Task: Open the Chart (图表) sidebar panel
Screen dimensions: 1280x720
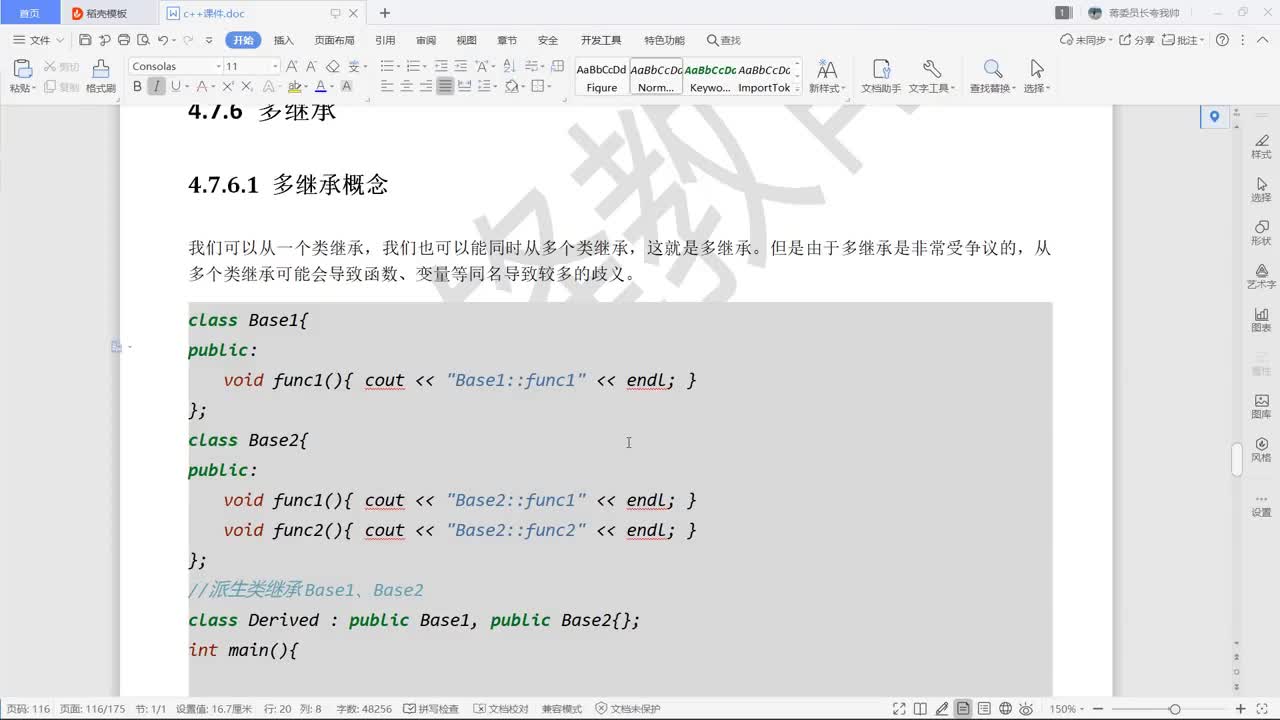Action: coord(1261,319)
